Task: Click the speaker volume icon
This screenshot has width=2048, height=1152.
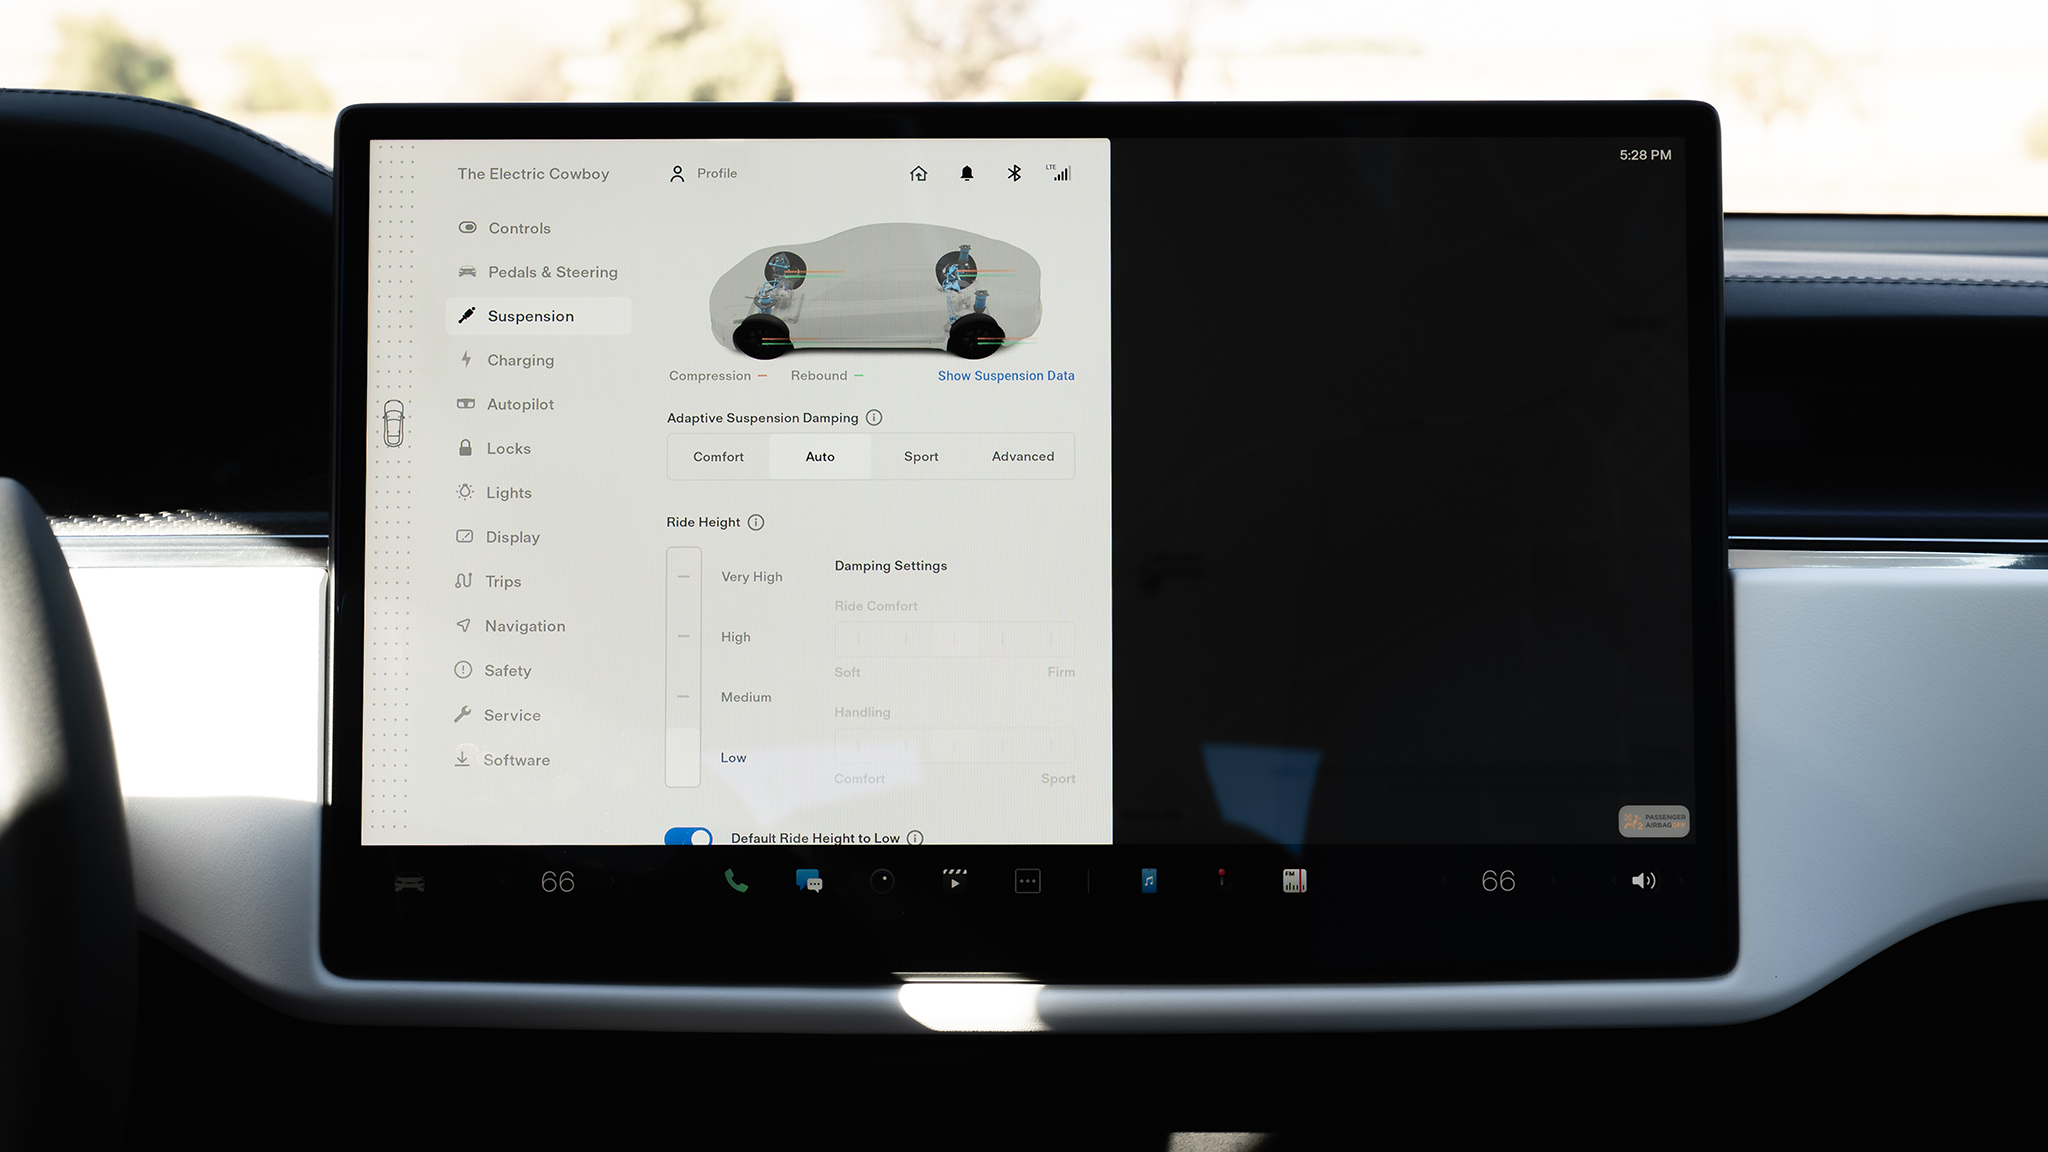Action: [x=1643, y=881]
